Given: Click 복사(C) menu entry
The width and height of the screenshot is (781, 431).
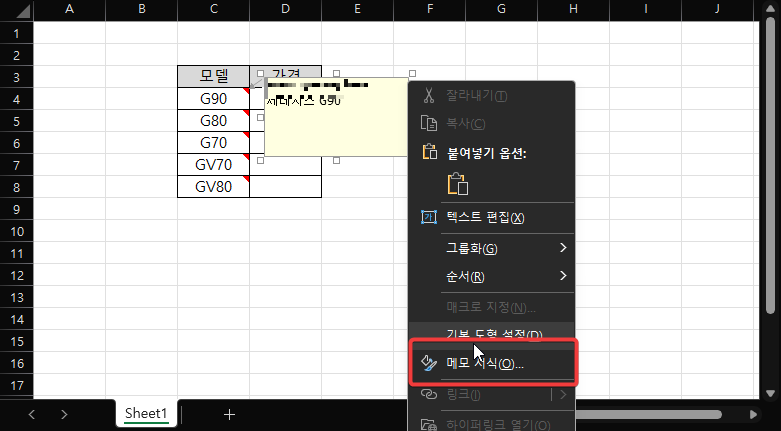Looking at the screenshot, I should [491, 123].
